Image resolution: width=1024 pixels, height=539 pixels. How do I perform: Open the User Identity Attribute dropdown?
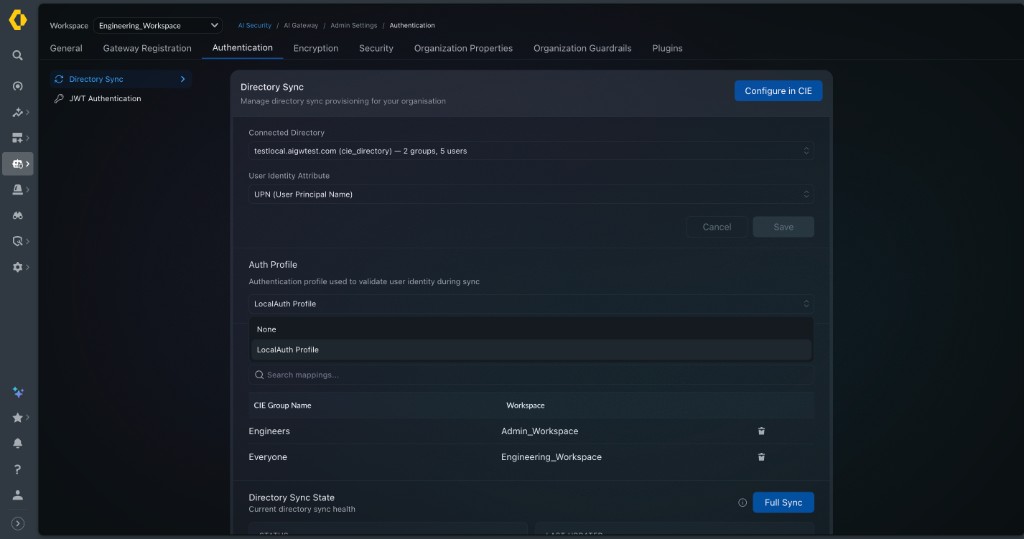tap(531, 194)
